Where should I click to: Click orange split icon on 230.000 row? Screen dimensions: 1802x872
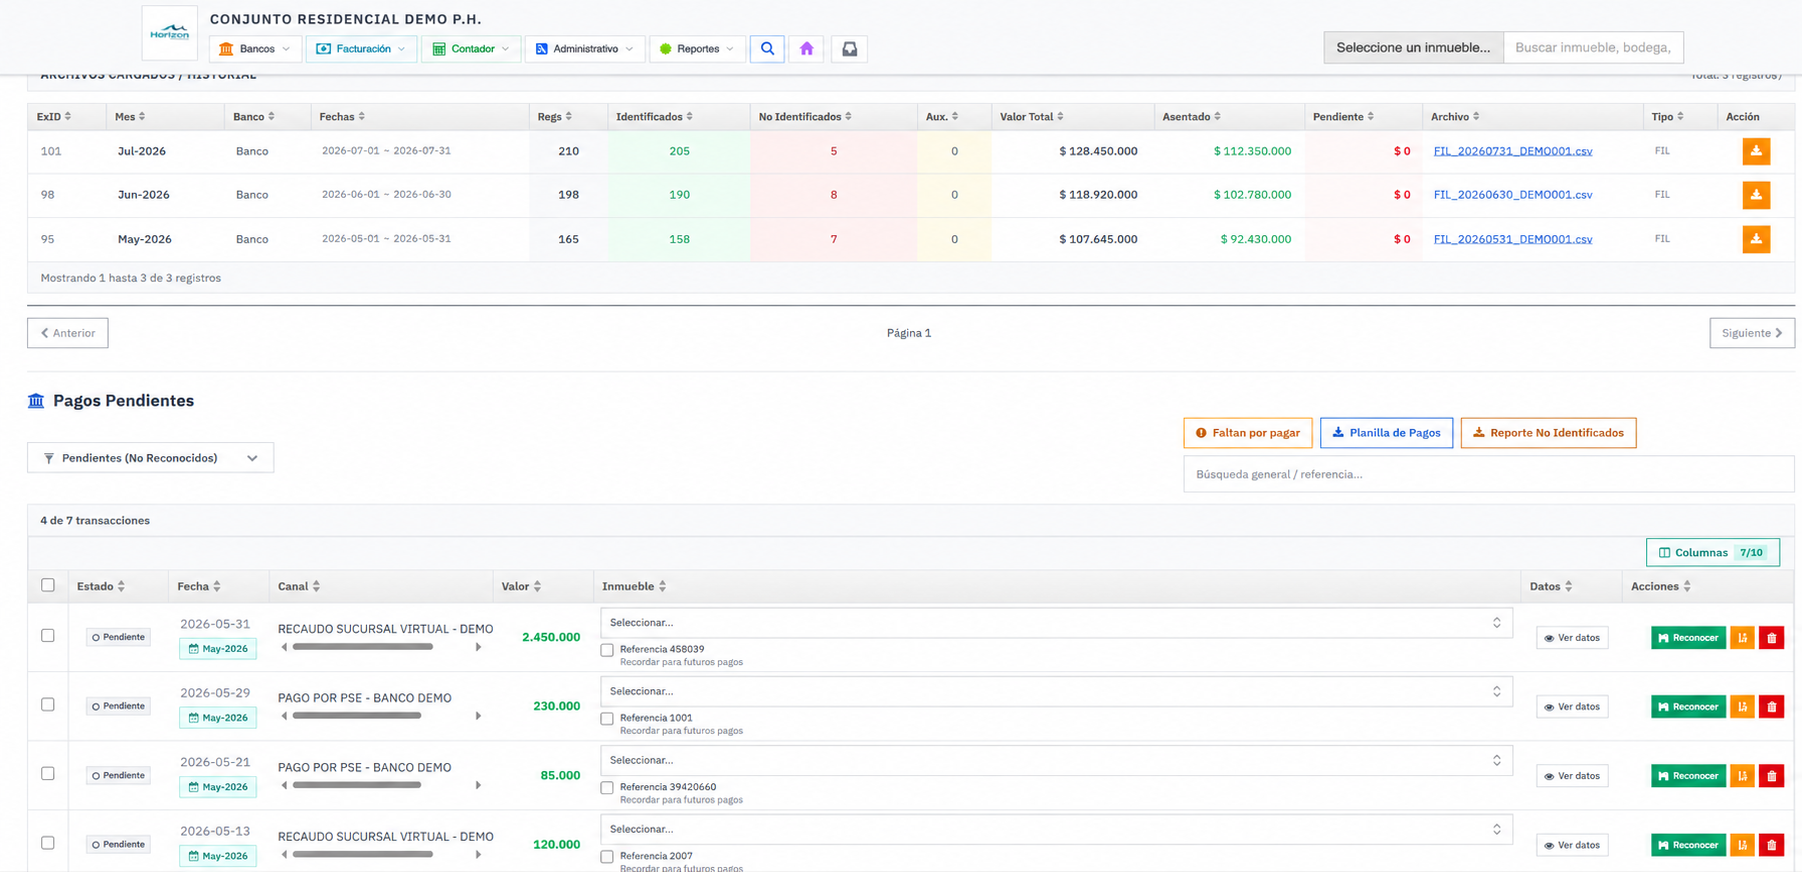pos(1742,707)
